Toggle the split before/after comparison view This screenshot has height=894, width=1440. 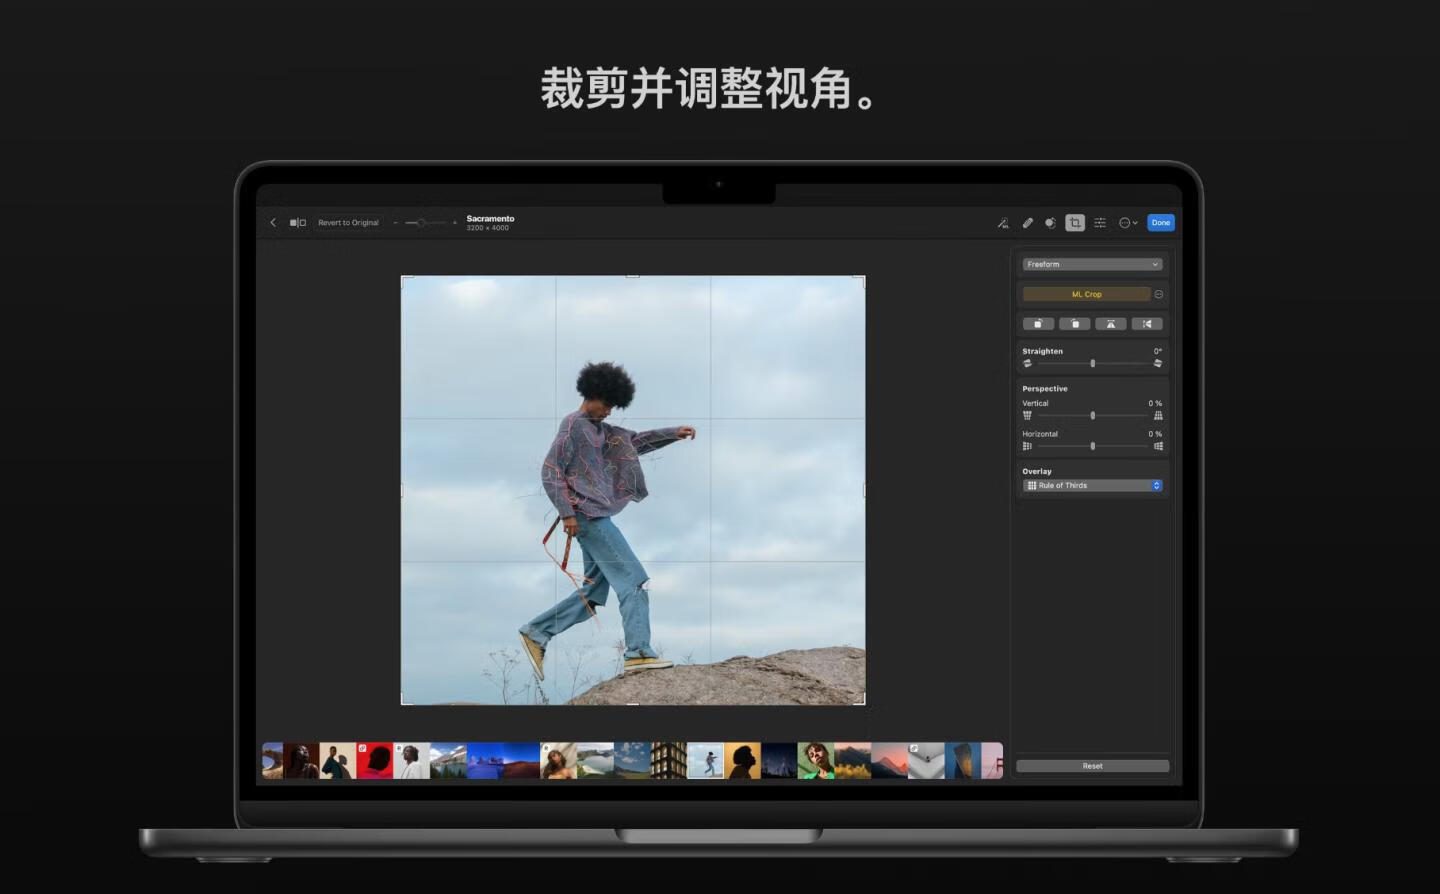[298, 223]
